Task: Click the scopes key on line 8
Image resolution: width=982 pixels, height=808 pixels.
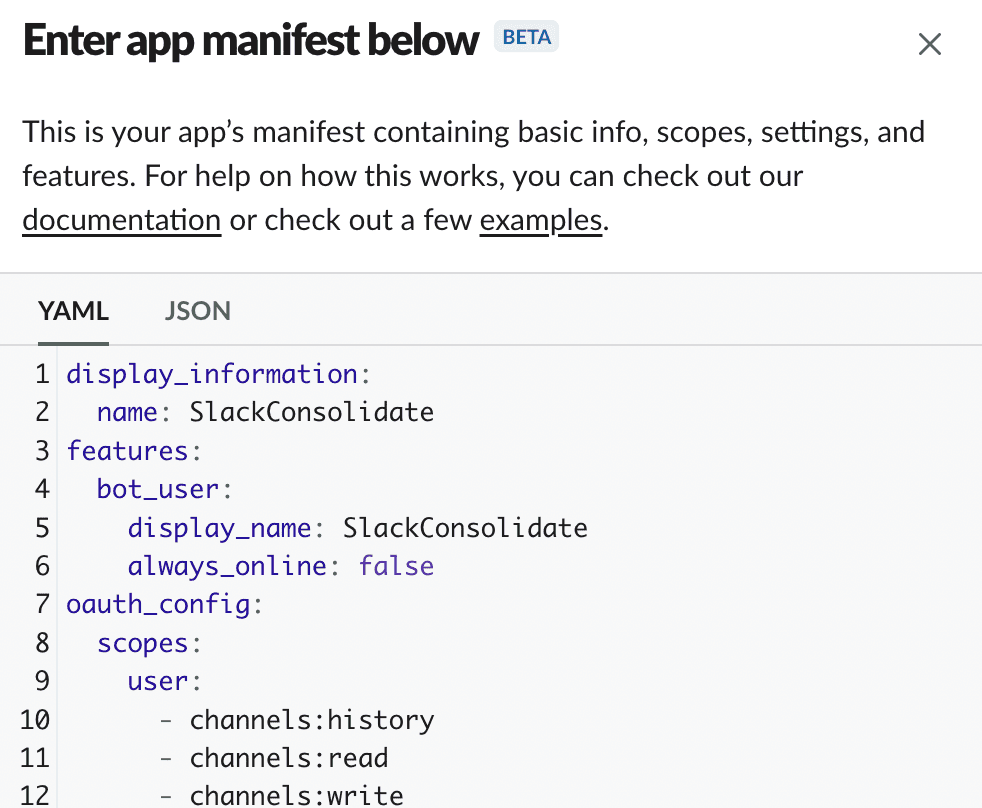Action: (x=142, y=643)
